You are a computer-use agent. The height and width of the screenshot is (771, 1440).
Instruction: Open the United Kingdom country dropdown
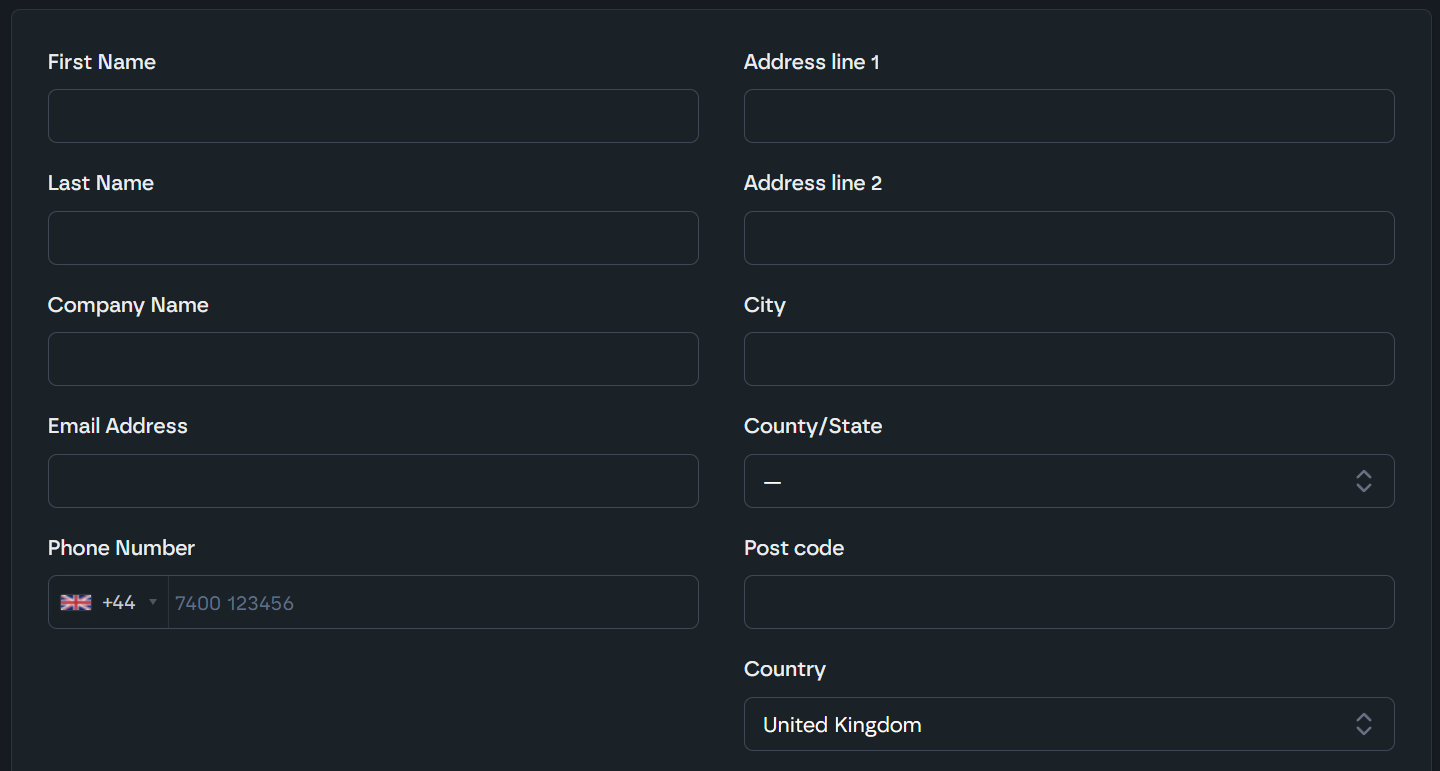[x=1050, y=724]
